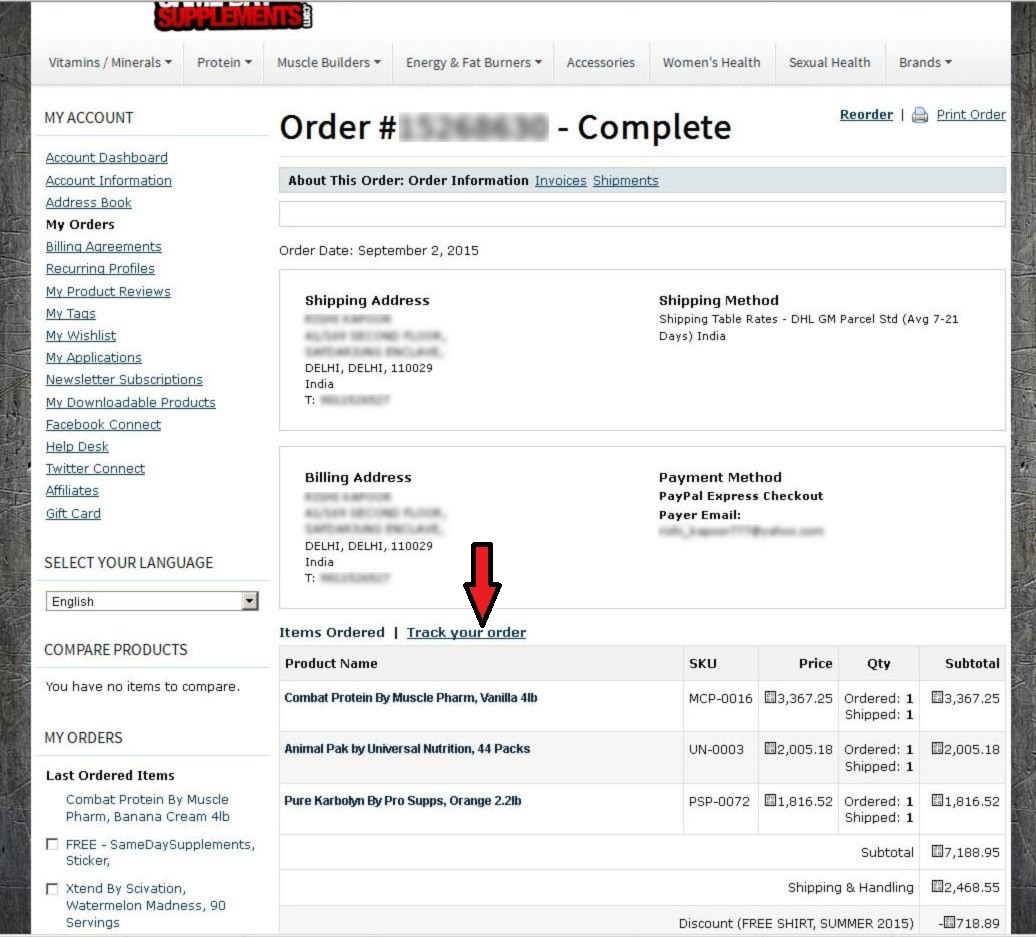Expand the Brands menu
The height and width of the screenshot is (937, 1036).
pos(925,63)
